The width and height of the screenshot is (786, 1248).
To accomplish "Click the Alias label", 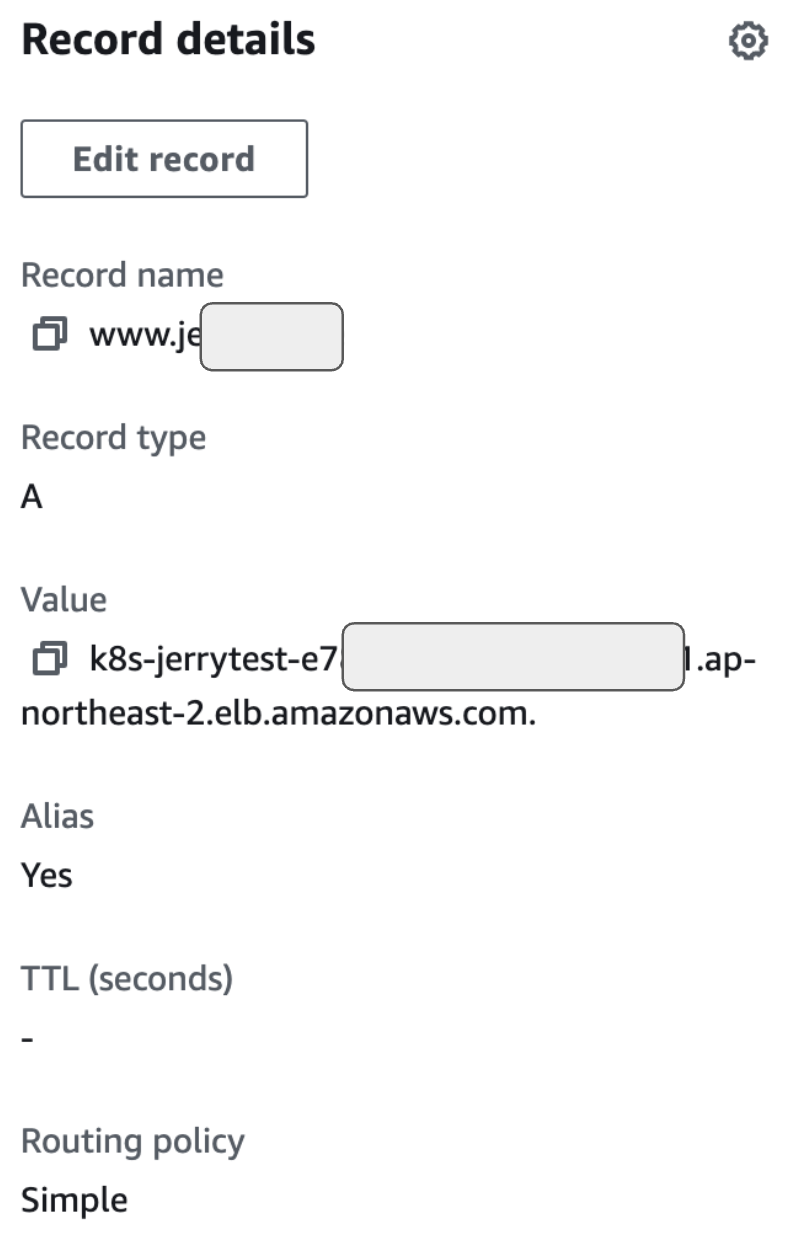I will click(57, 816).
